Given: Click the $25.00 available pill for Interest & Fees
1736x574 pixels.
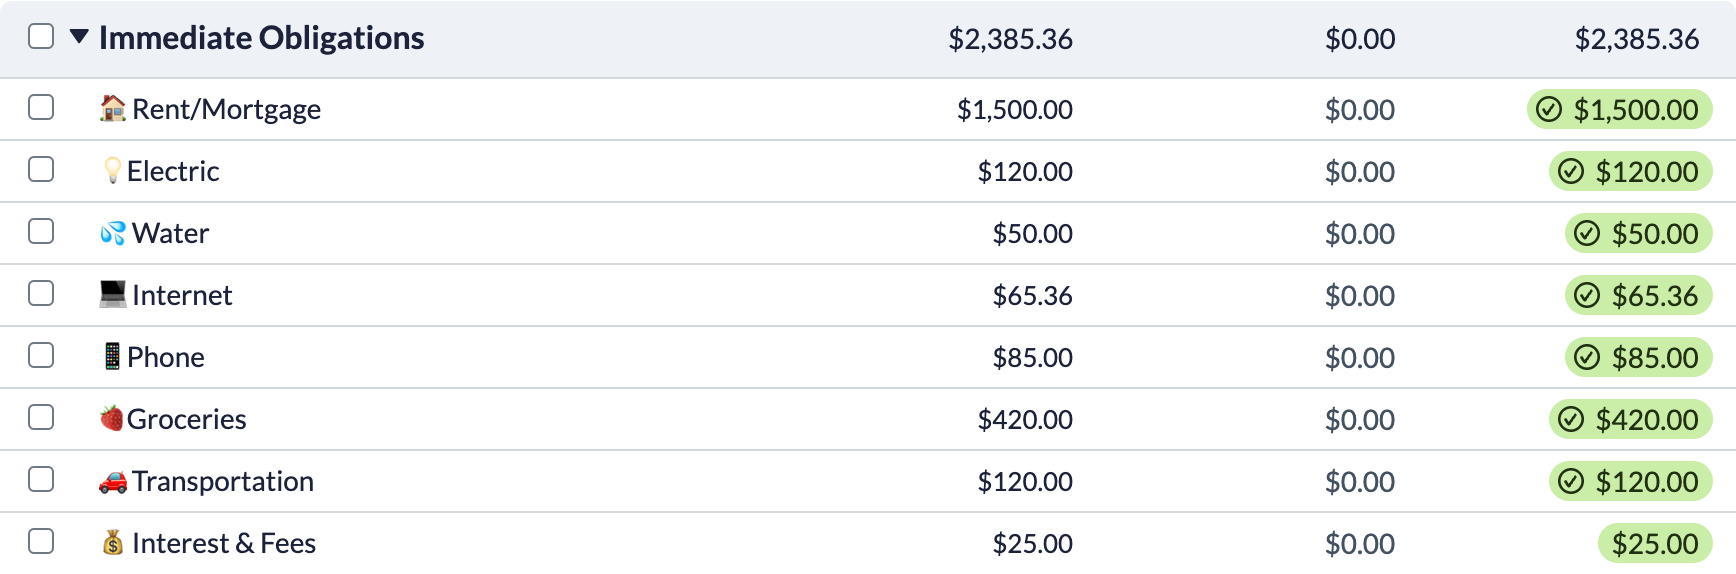Looking at the screenshot, I should pos(1655,543).
